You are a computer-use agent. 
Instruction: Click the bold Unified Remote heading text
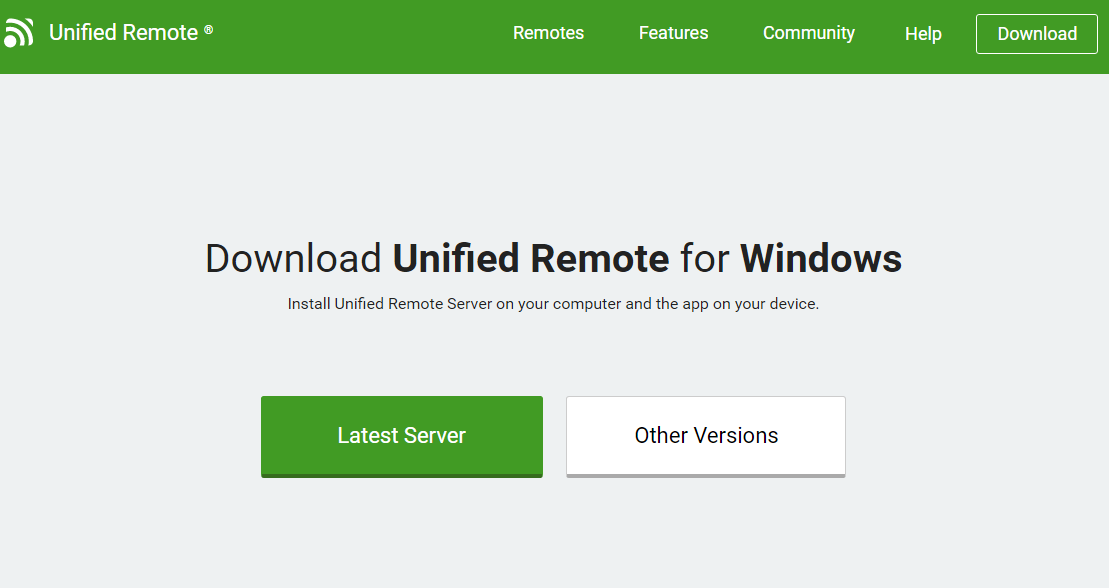tap(530, 258)
